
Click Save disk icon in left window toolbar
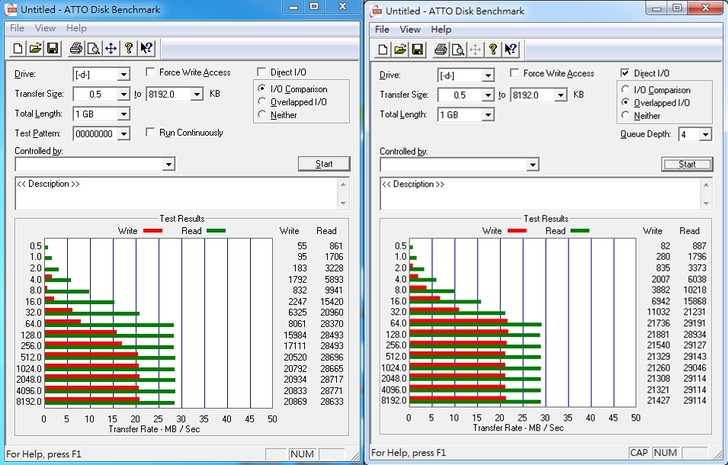click(x=53, y=48)
